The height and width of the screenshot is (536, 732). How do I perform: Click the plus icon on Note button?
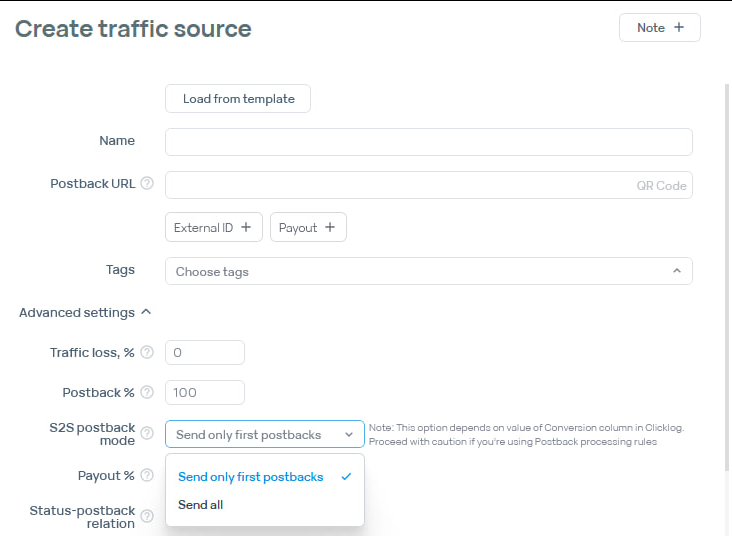click(x=679, y=28)
